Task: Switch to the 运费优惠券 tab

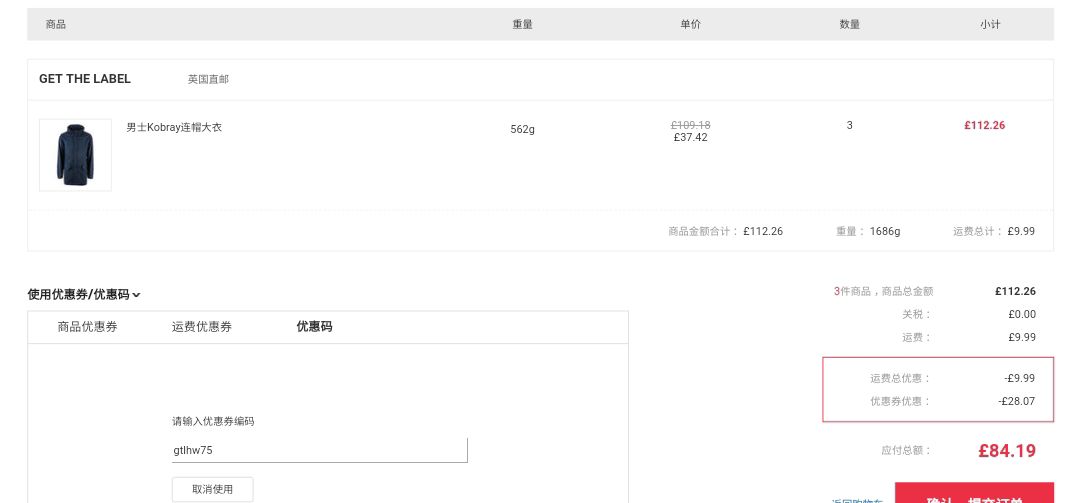Action: click(x=202, y=327)
